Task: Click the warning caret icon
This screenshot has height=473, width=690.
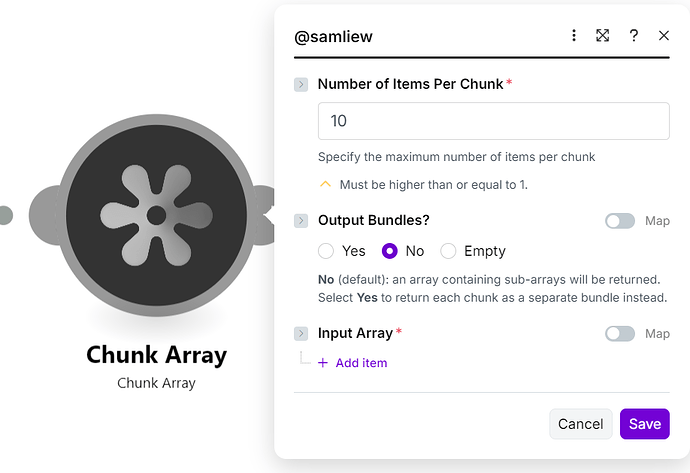Action: point(325,184)
